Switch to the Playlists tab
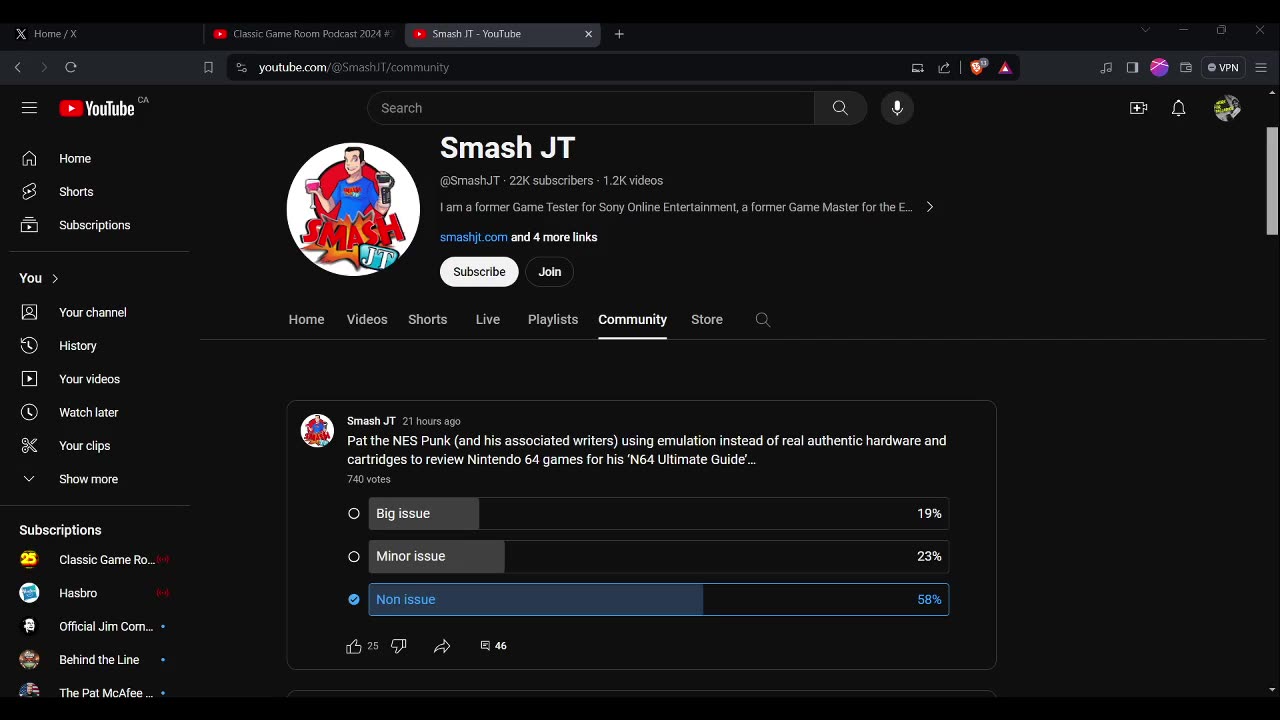The width and height of the screenshot is (1280, 720). point(553,320)
